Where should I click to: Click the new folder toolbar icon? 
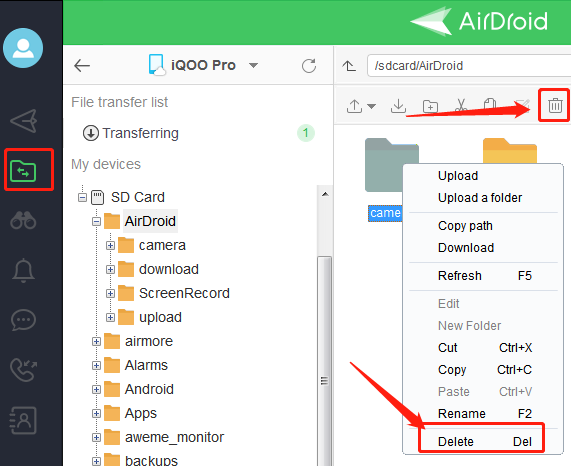[430, 106]
